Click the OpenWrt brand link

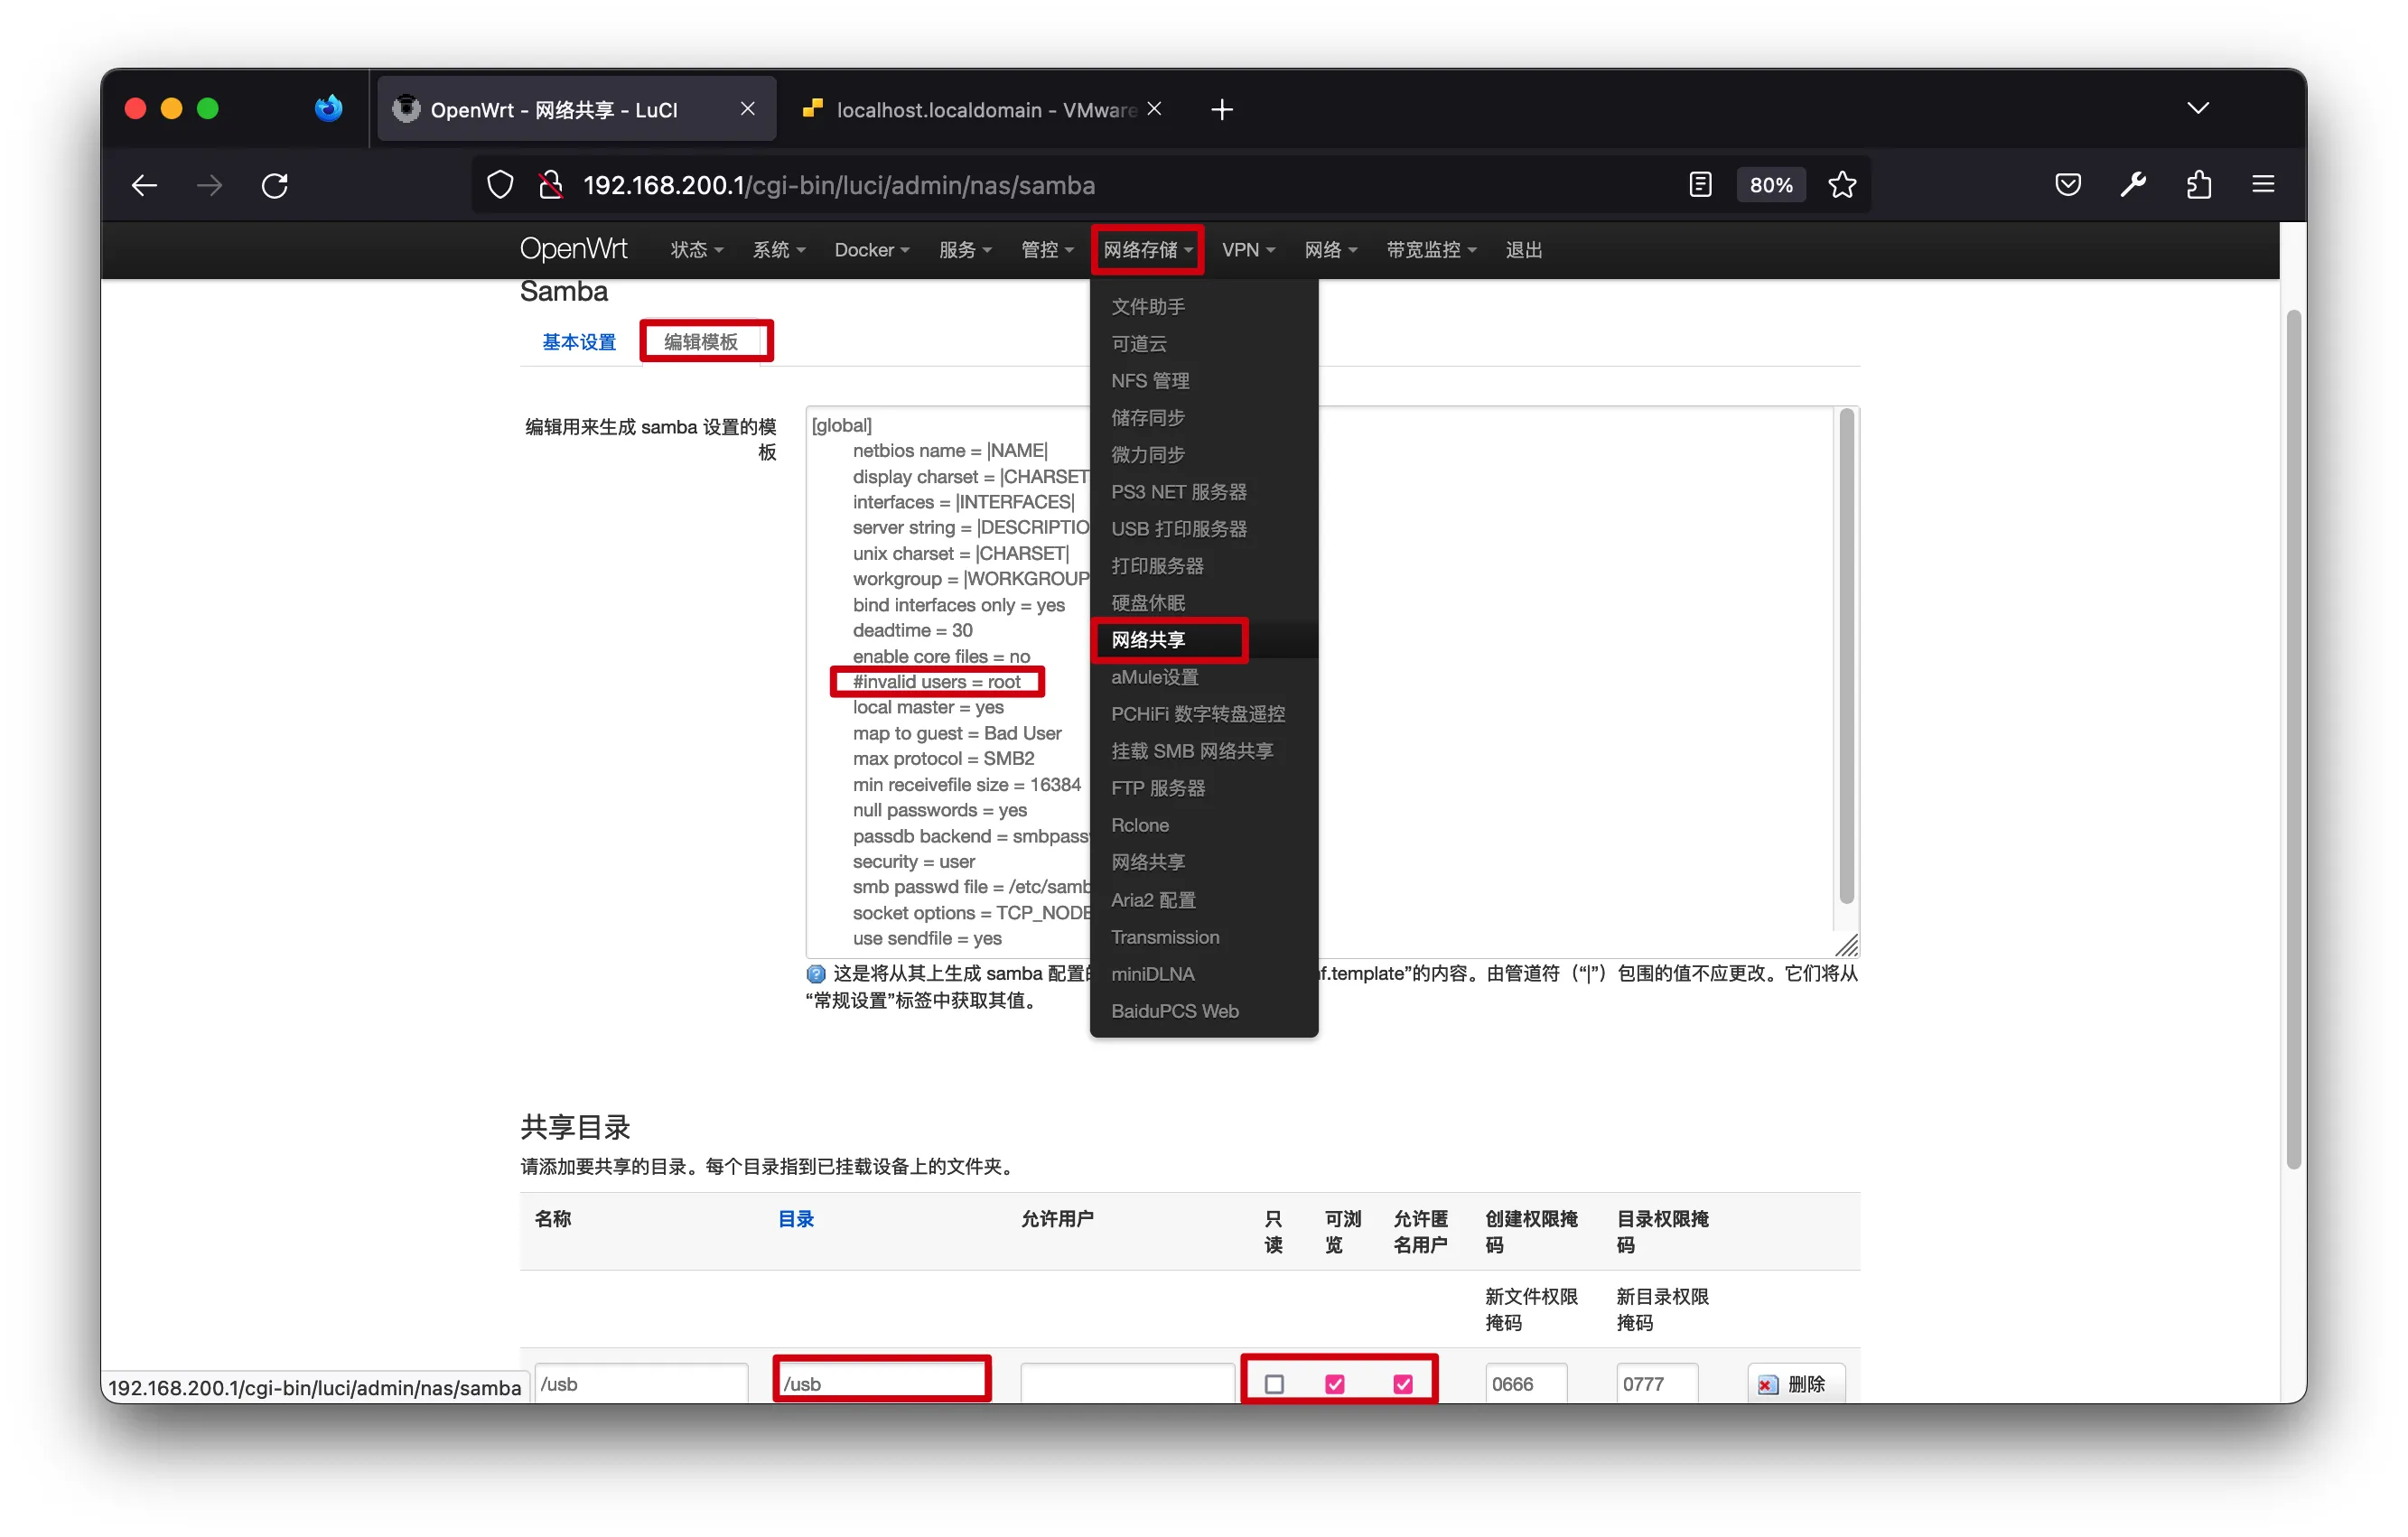pos(574,249)
